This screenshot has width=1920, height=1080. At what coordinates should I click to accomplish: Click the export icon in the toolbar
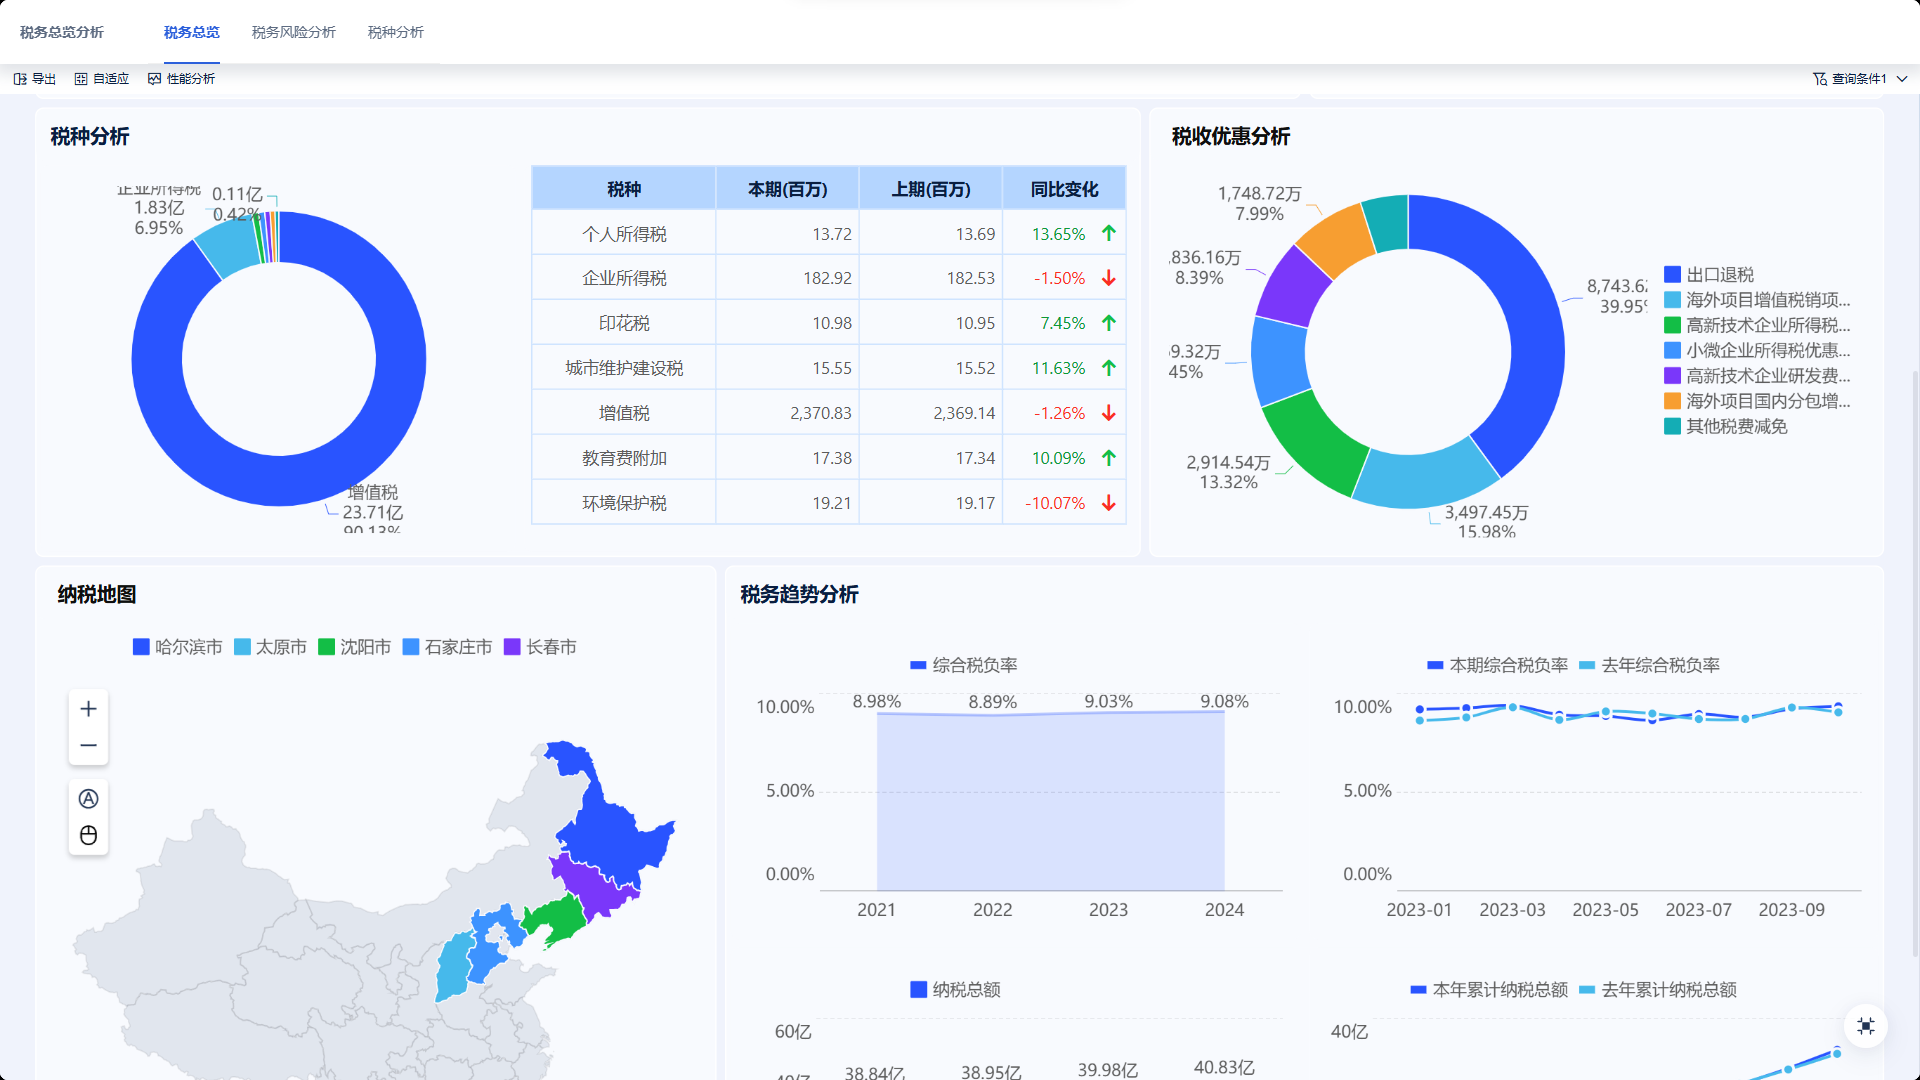click(x=20, y=79)
